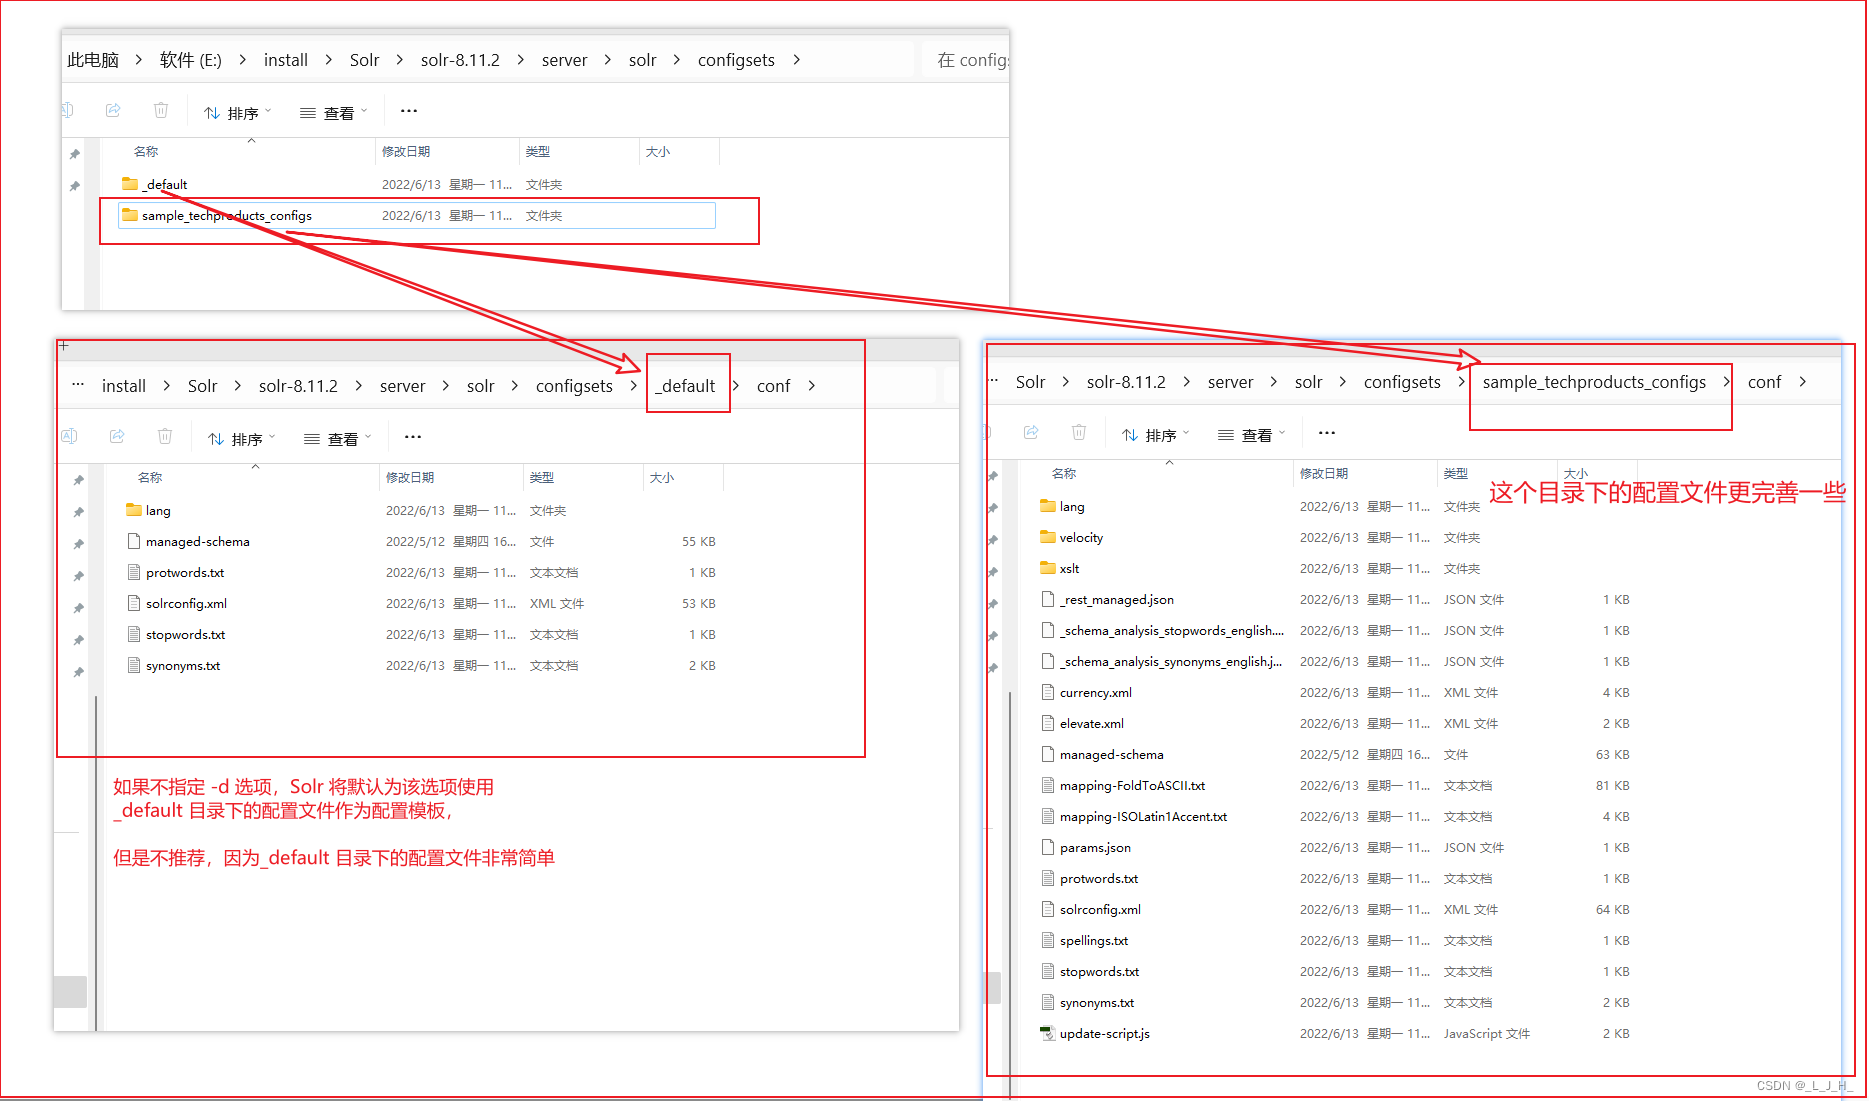
Task: Click params.json file icon
Action: pyautogui.click(x=1048, y=847)
